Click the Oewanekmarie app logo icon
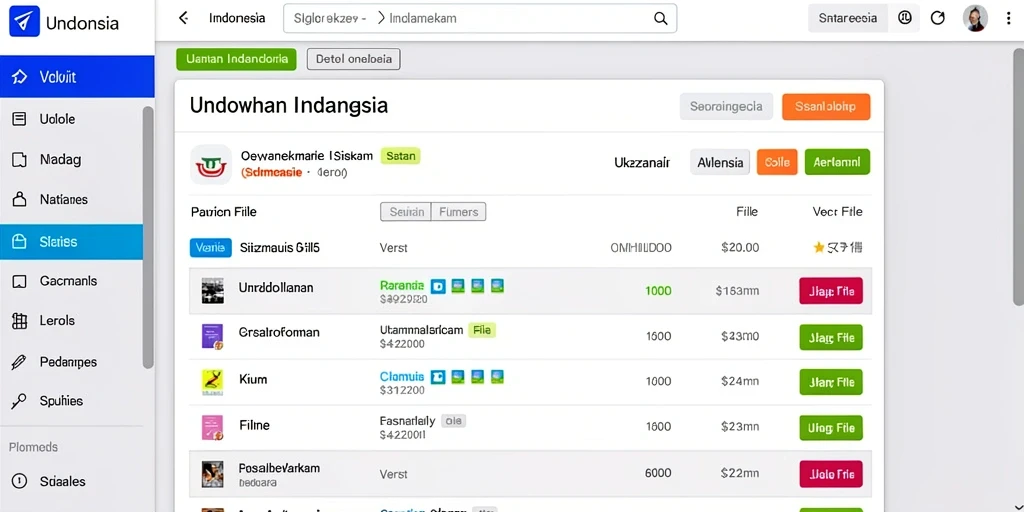The height and width of the screenshot is (512, 1024). coord(211,164)
